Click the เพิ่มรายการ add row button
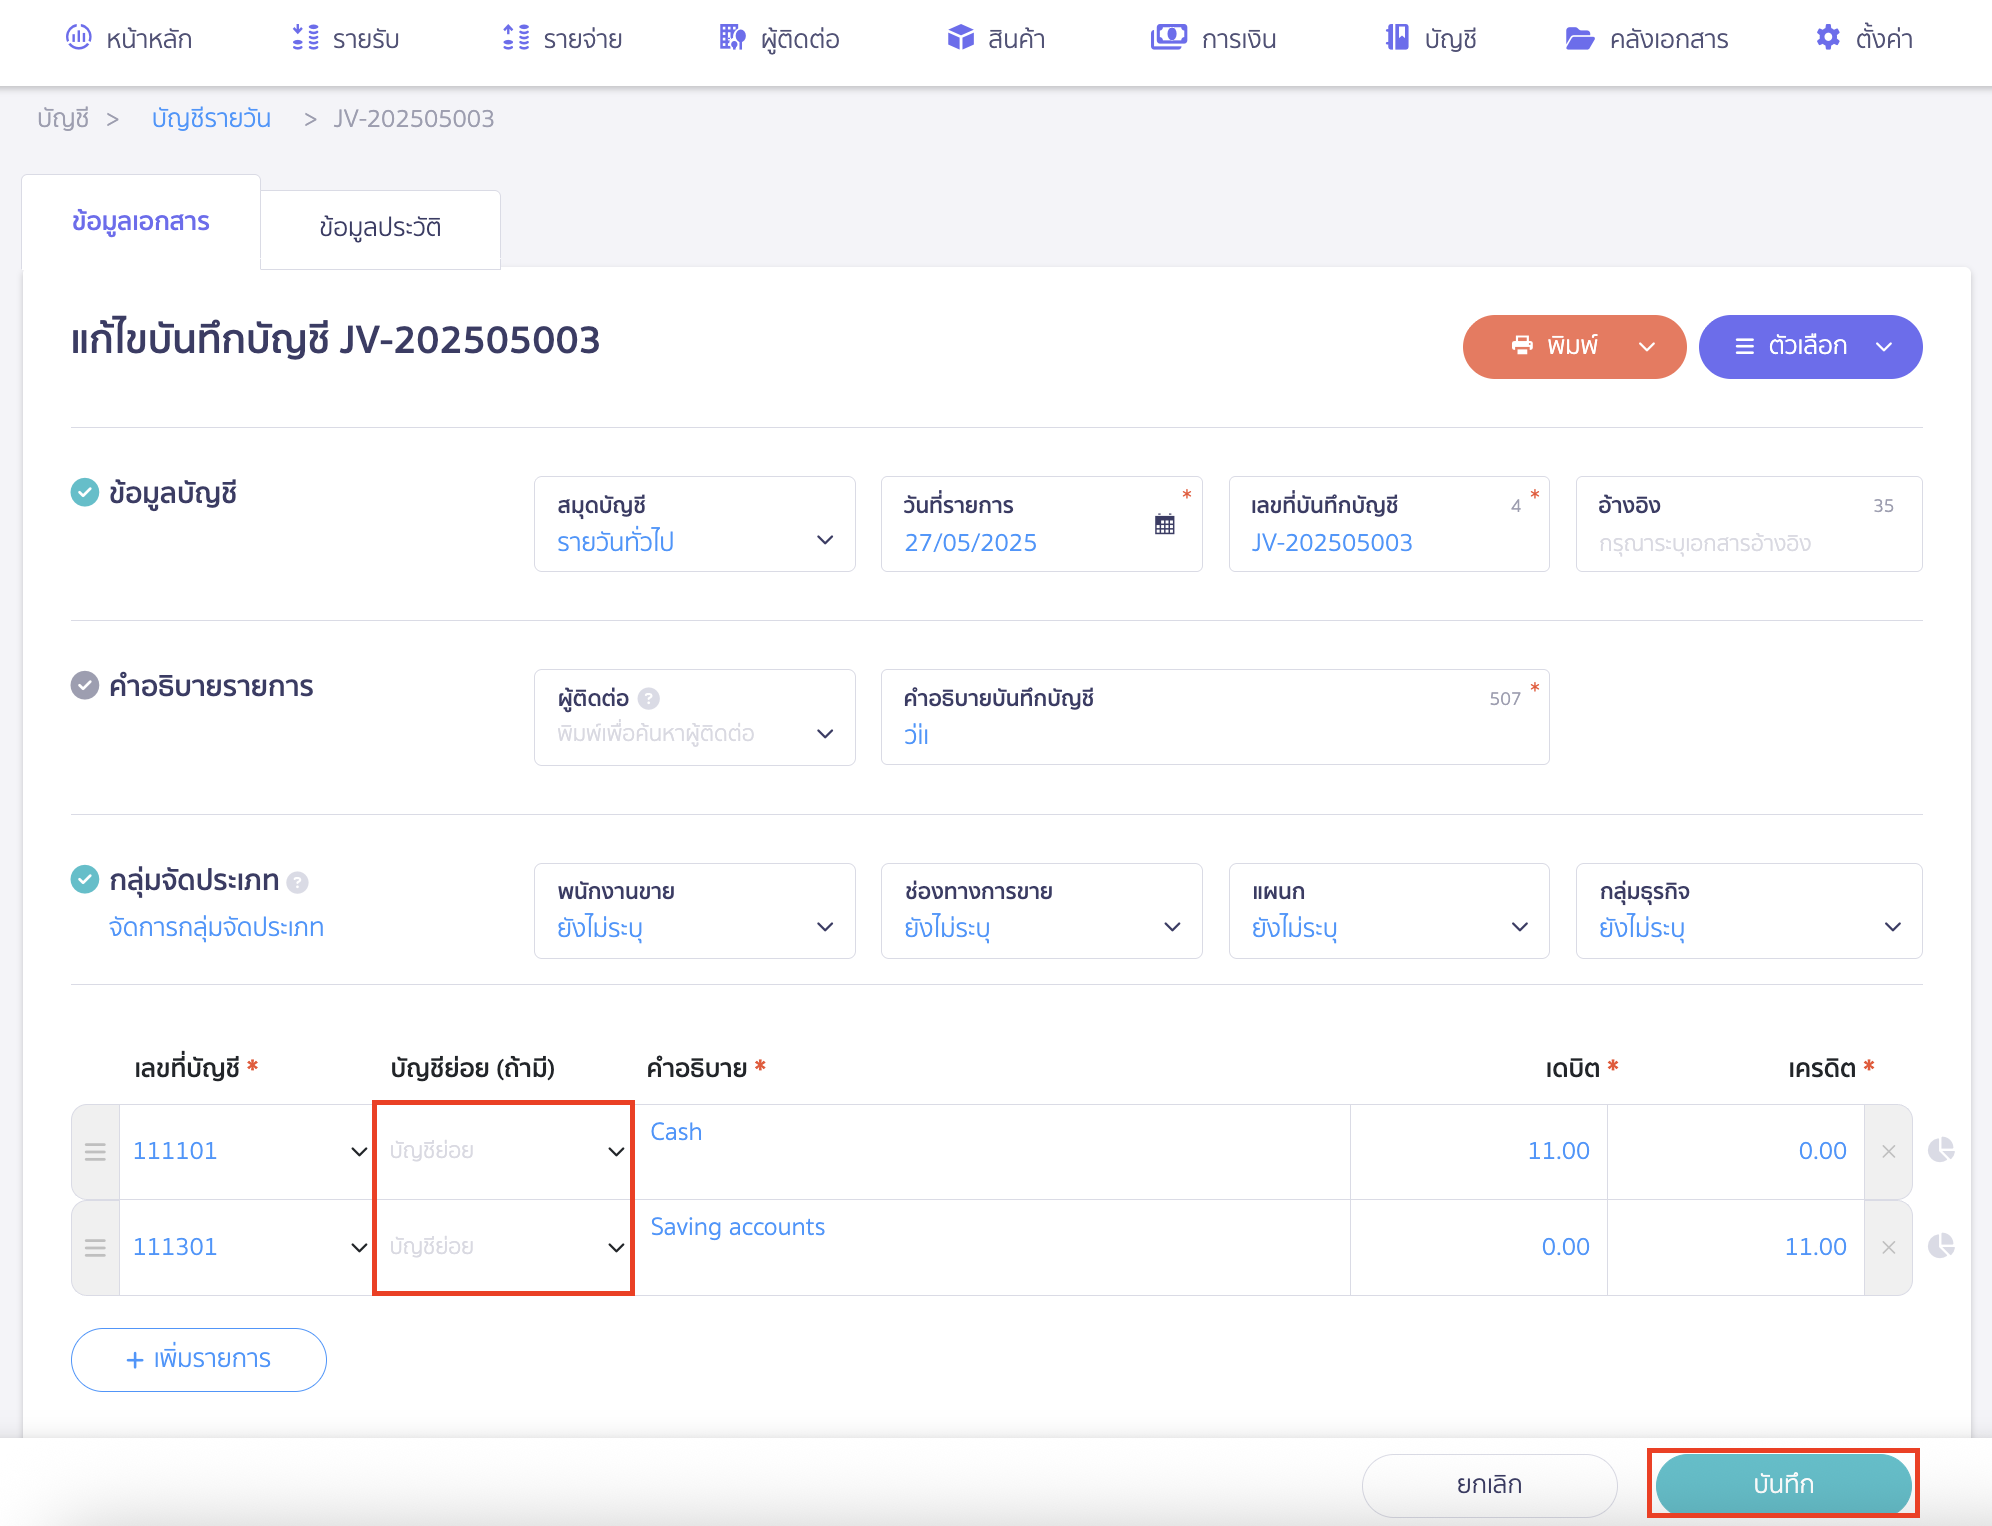The image size is (1992, 1526). [198, 1359]
